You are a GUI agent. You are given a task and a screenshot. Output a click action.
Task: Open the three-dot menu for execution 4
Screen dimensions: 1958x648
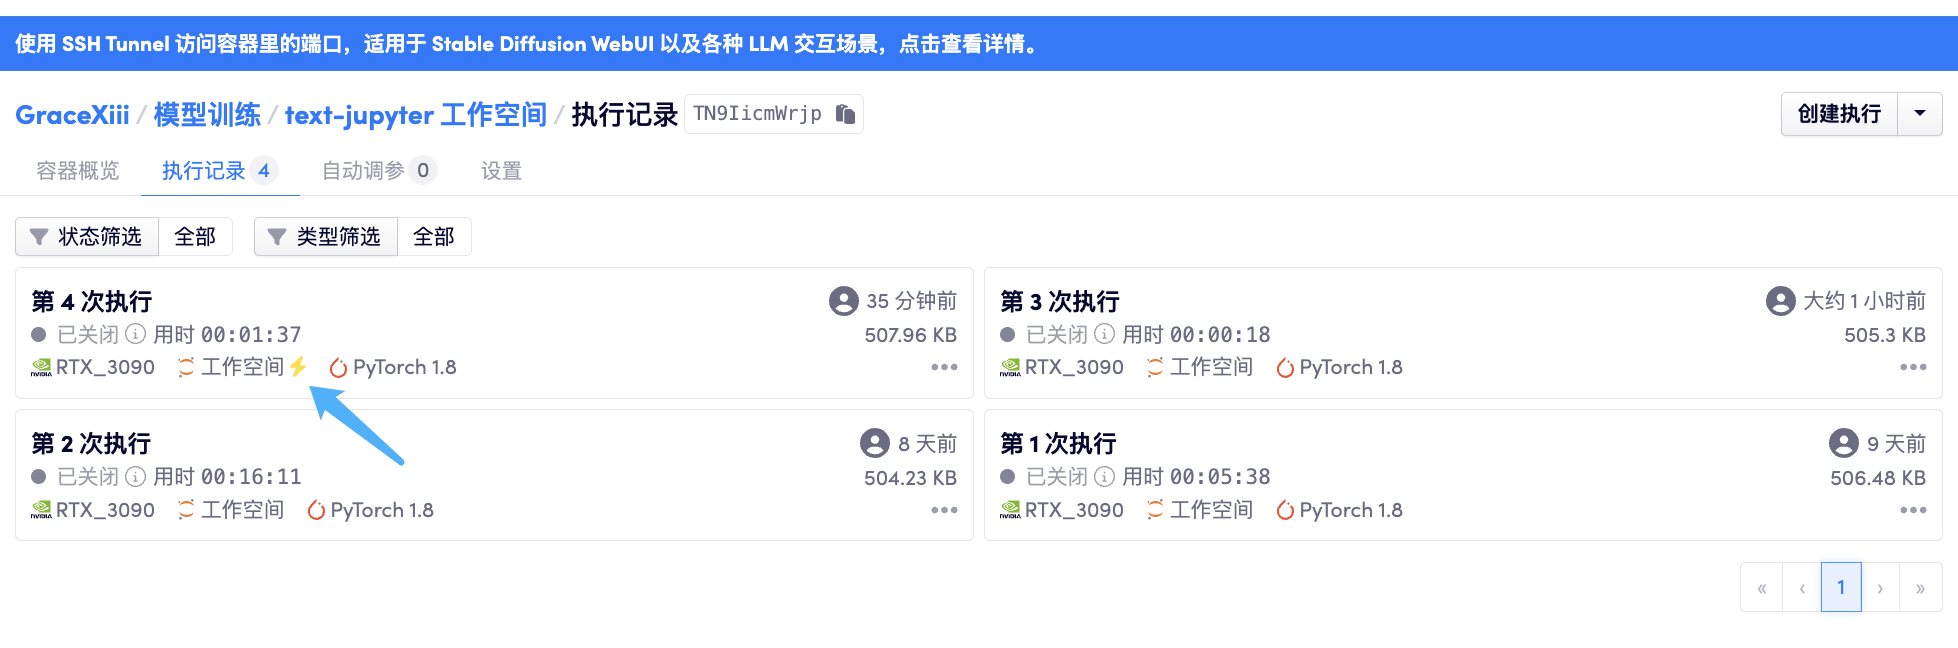[944, 367]
